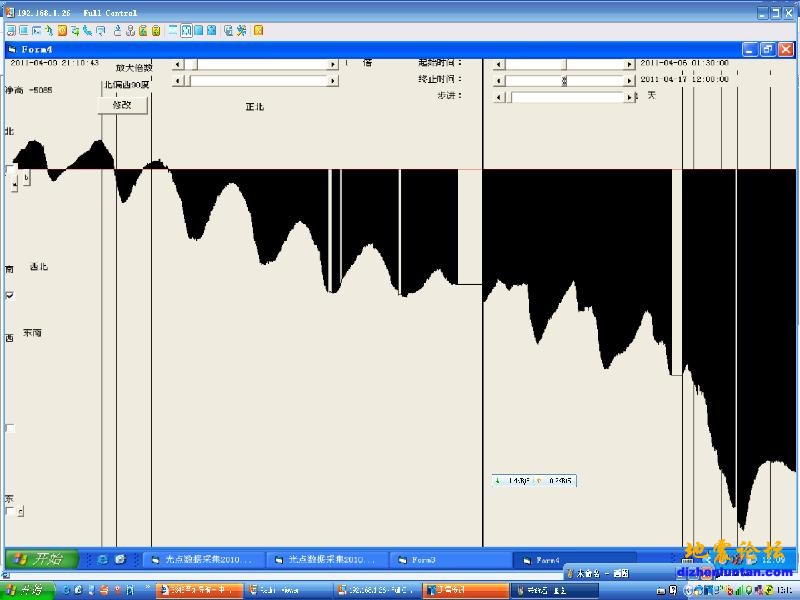Open Telnet mode from Radmin toolbar
Screen dimensions: 800x600
click(x=36, y=31)
